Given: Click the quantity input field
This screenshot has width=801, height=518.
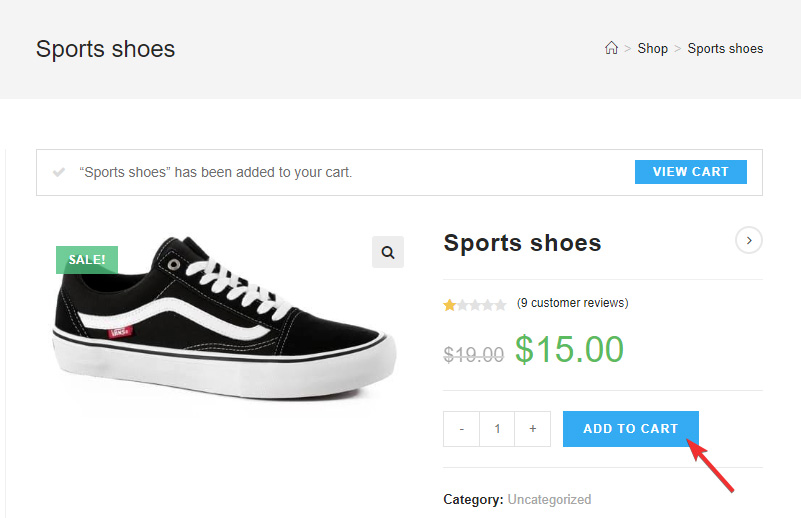Looking at the screenshot, I should (497, 429).
